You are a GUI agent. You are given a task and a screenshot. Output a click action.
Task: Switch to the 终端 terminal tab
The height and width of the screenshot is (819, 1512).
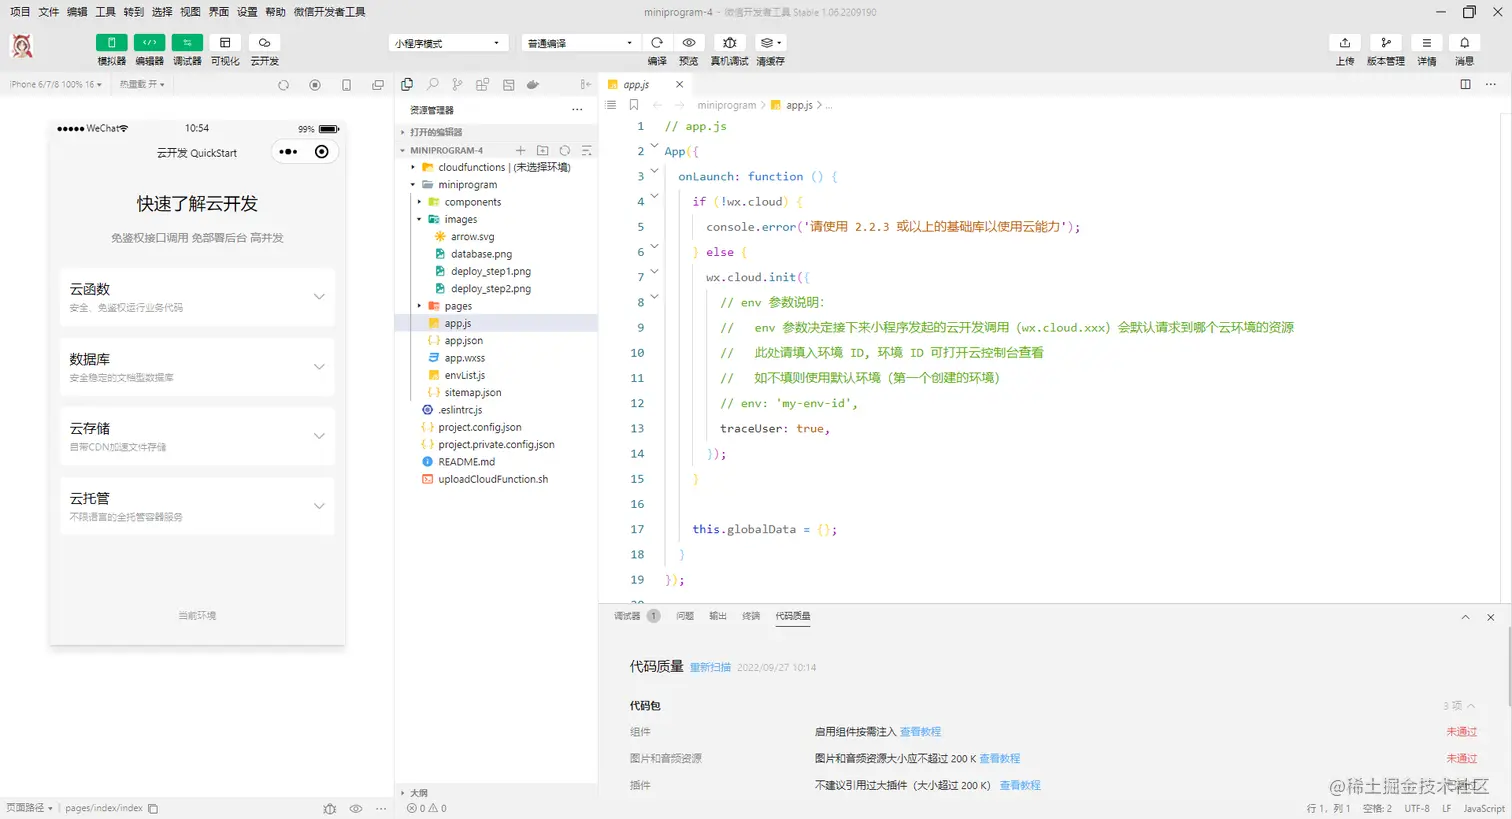pyautogui.click(x=751, y=616)
